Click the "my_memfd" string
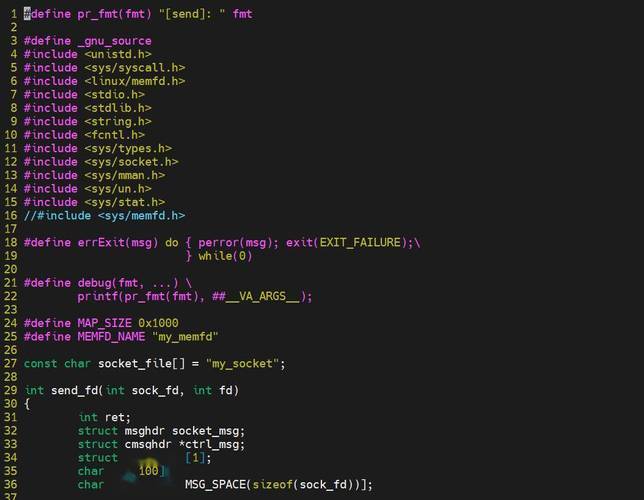644x500 pixels. (x=185, y=337)
